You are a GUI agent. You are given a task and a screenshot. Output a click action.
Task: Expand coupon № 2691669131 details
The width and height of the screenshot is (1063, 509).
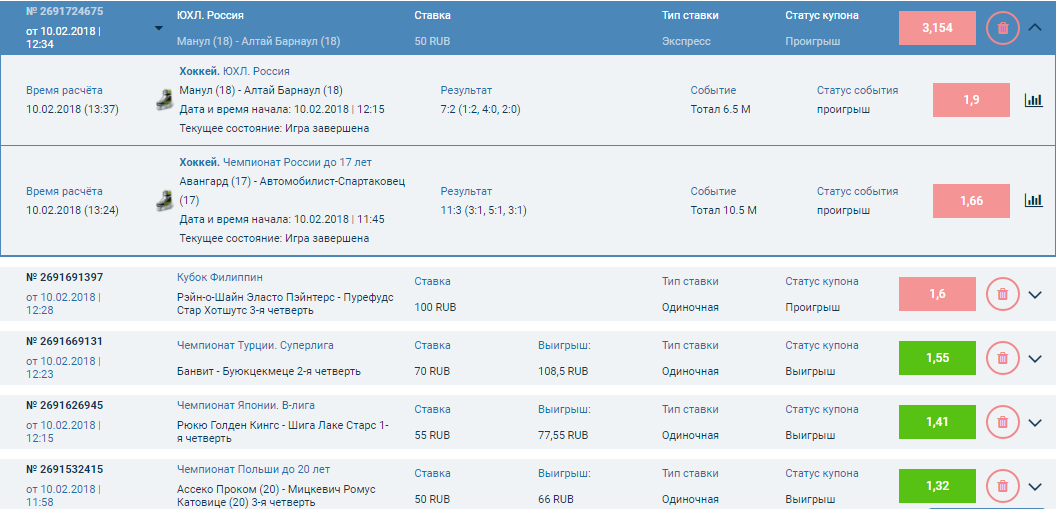click(x=1035, y=359)
